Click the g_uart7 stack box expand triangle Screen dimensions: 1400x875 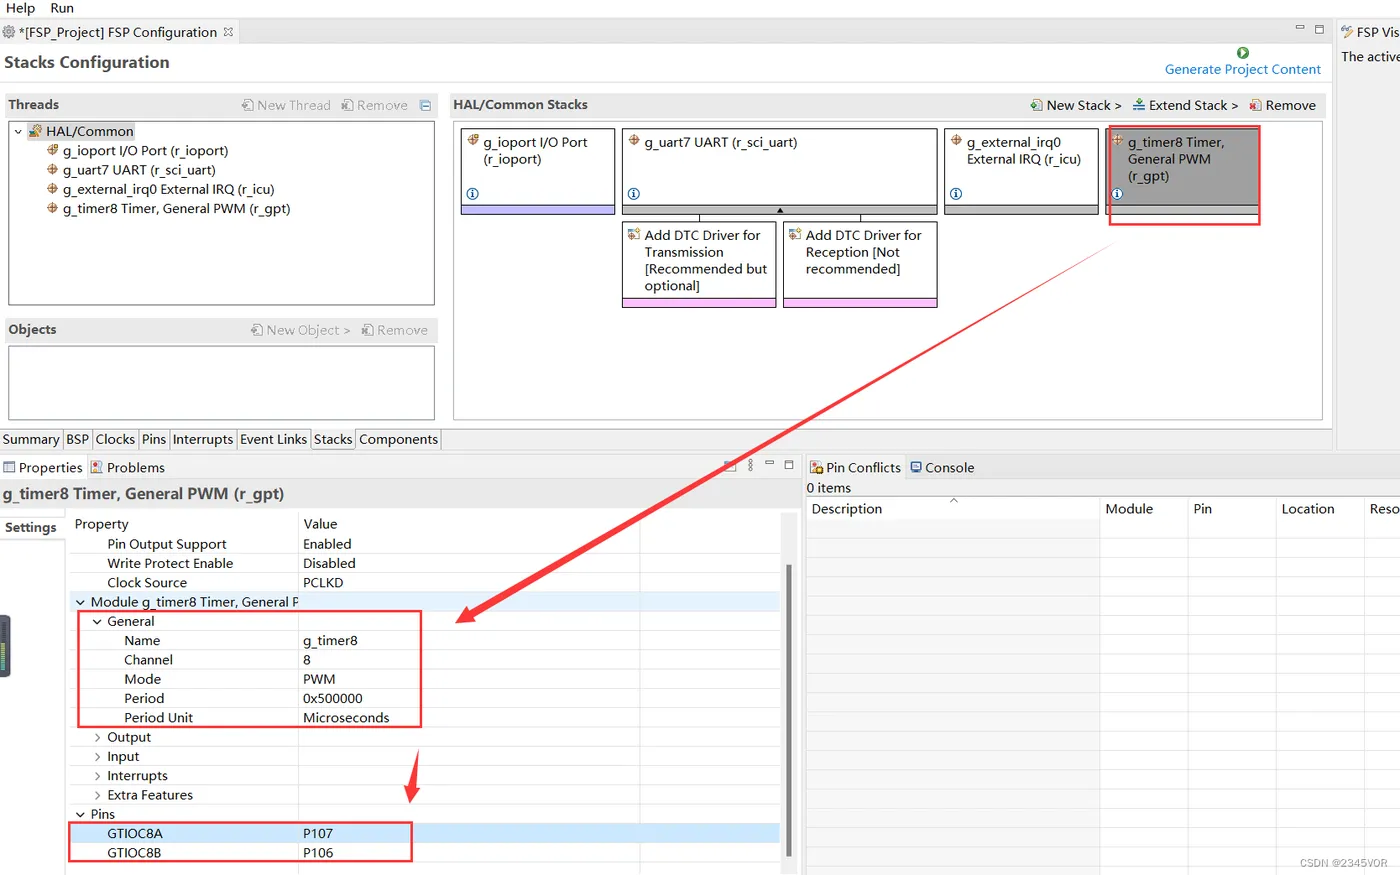click(x=780, y=210)
